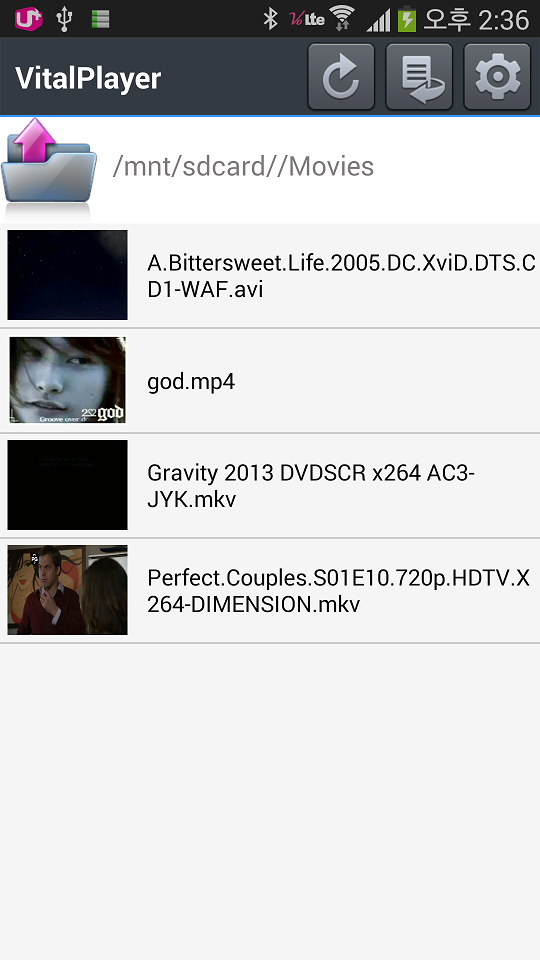
Task: Select the Gravity black thumbnail
Action: (67, 485)
